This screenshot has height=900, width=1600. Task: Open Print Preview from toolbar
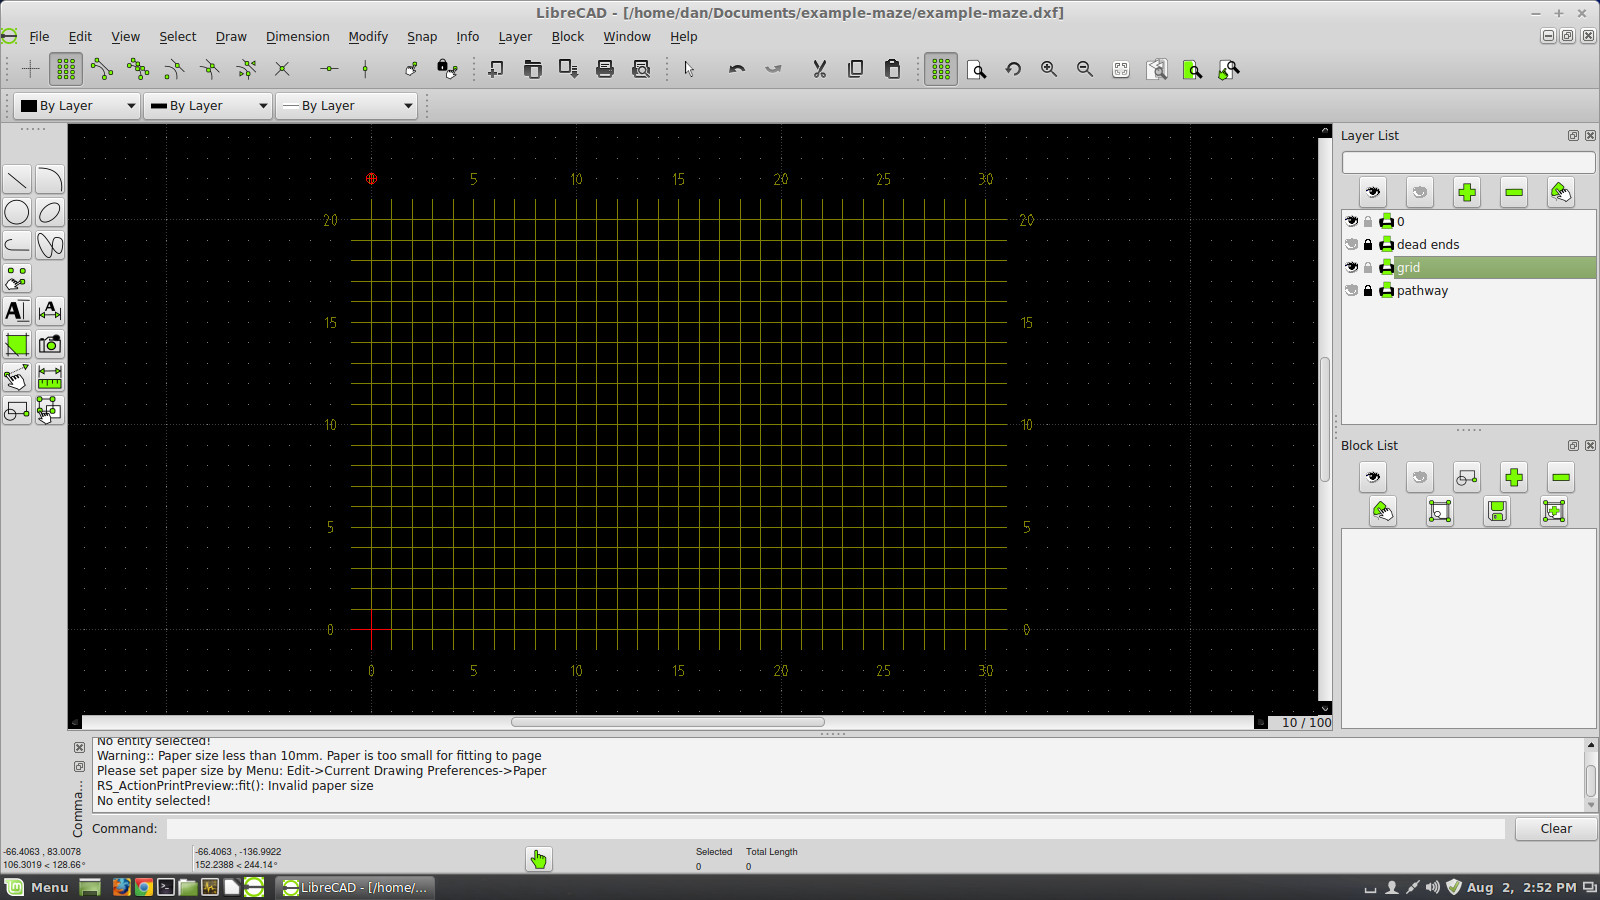[x=641, y=69]
